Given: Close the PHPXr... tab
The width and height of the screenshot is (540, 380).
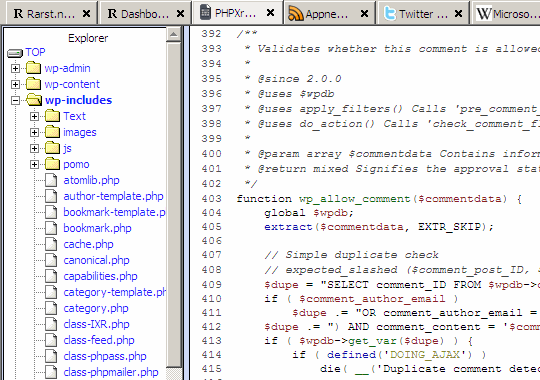Looking at the screenshot, I should coord(271,13).
